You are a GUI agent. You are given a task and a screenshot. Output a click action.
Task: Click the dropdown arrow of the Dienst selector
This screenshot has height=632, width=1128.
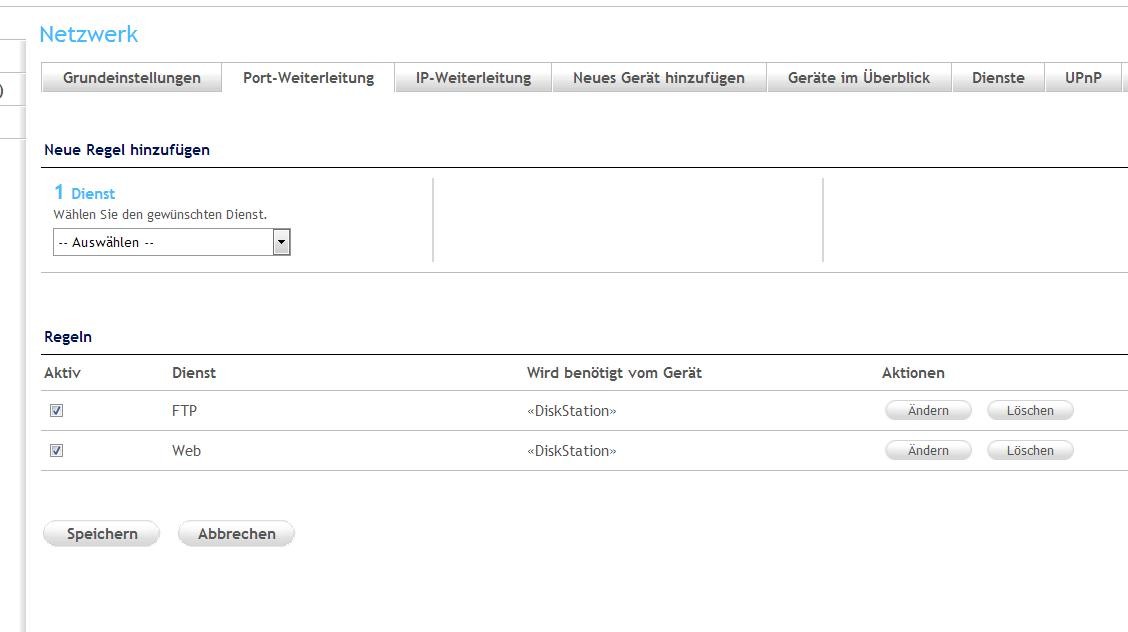click(x=281, y=242)
